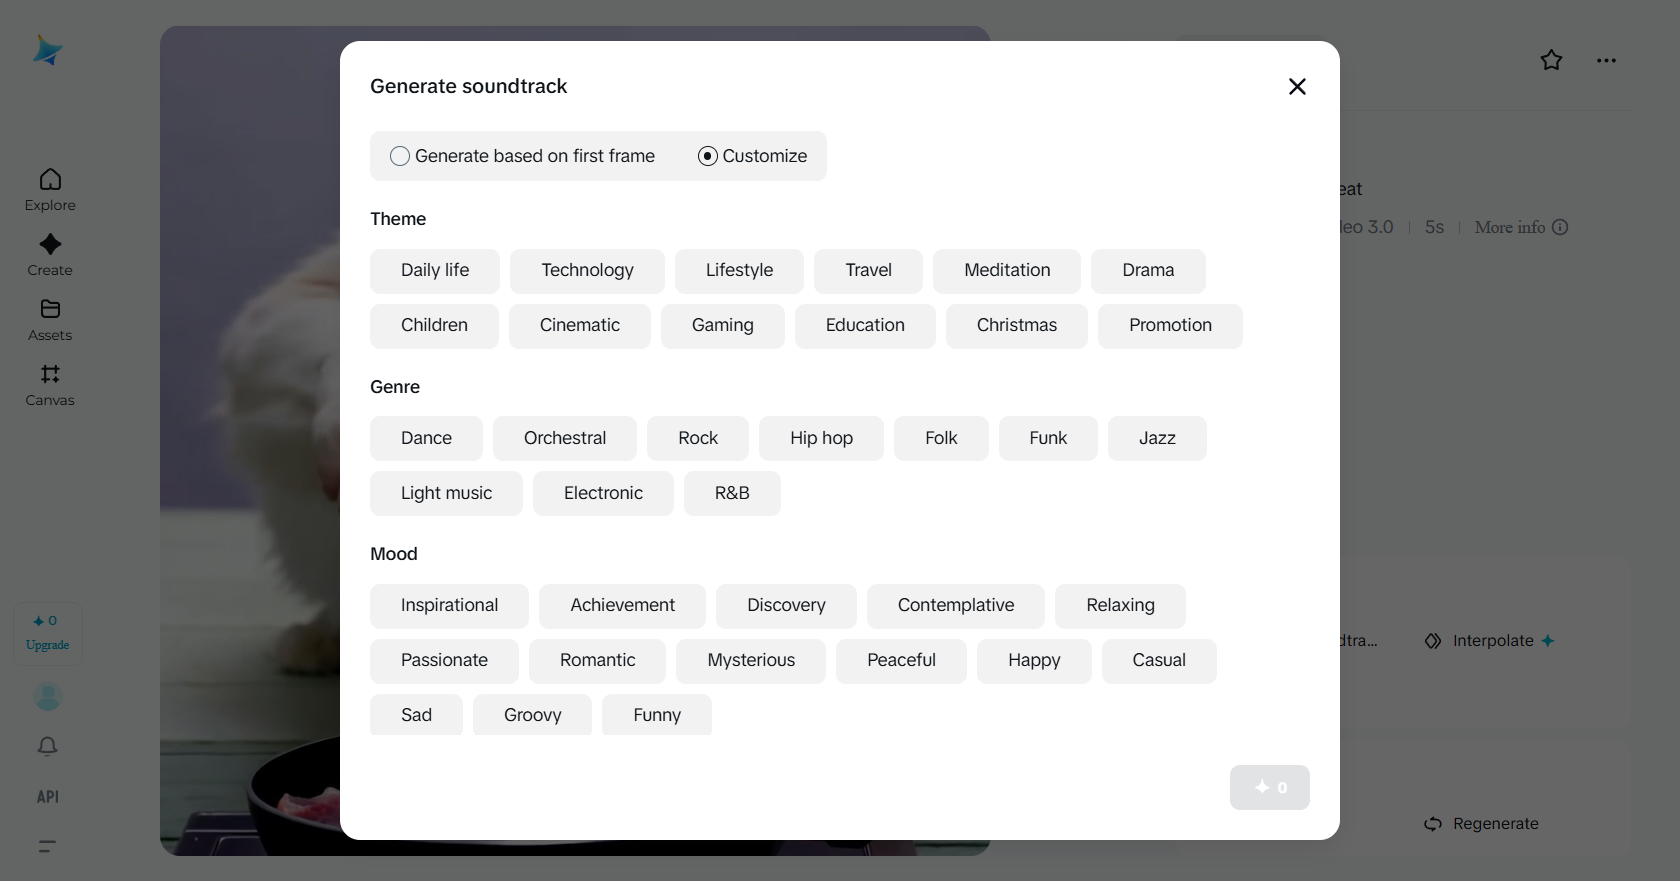This screenshot has width=1680, height=881.
Task: Click the notifications bell icon
Action: pos(48,747)
